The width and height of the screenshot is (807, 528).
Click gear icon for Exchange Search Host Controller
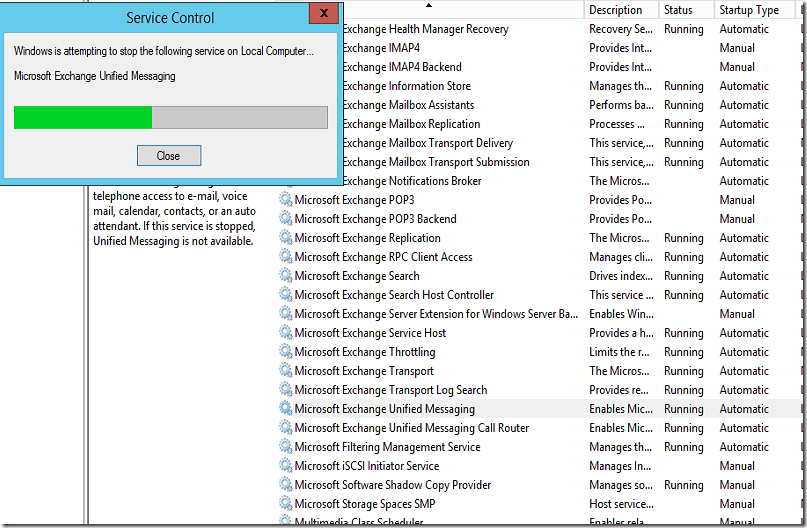coord(286,294)
